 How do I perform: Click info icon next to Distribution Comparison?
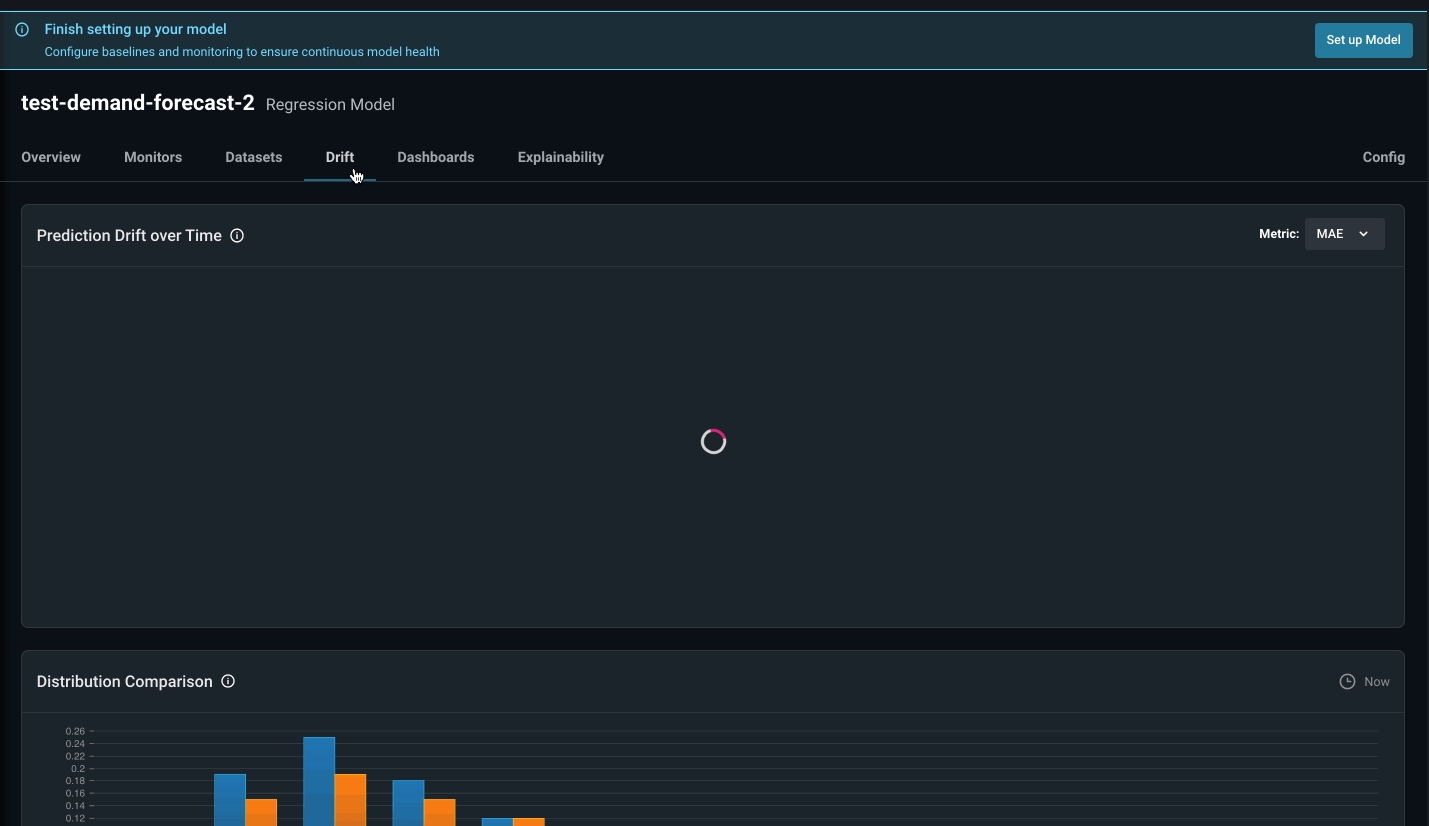228,682
